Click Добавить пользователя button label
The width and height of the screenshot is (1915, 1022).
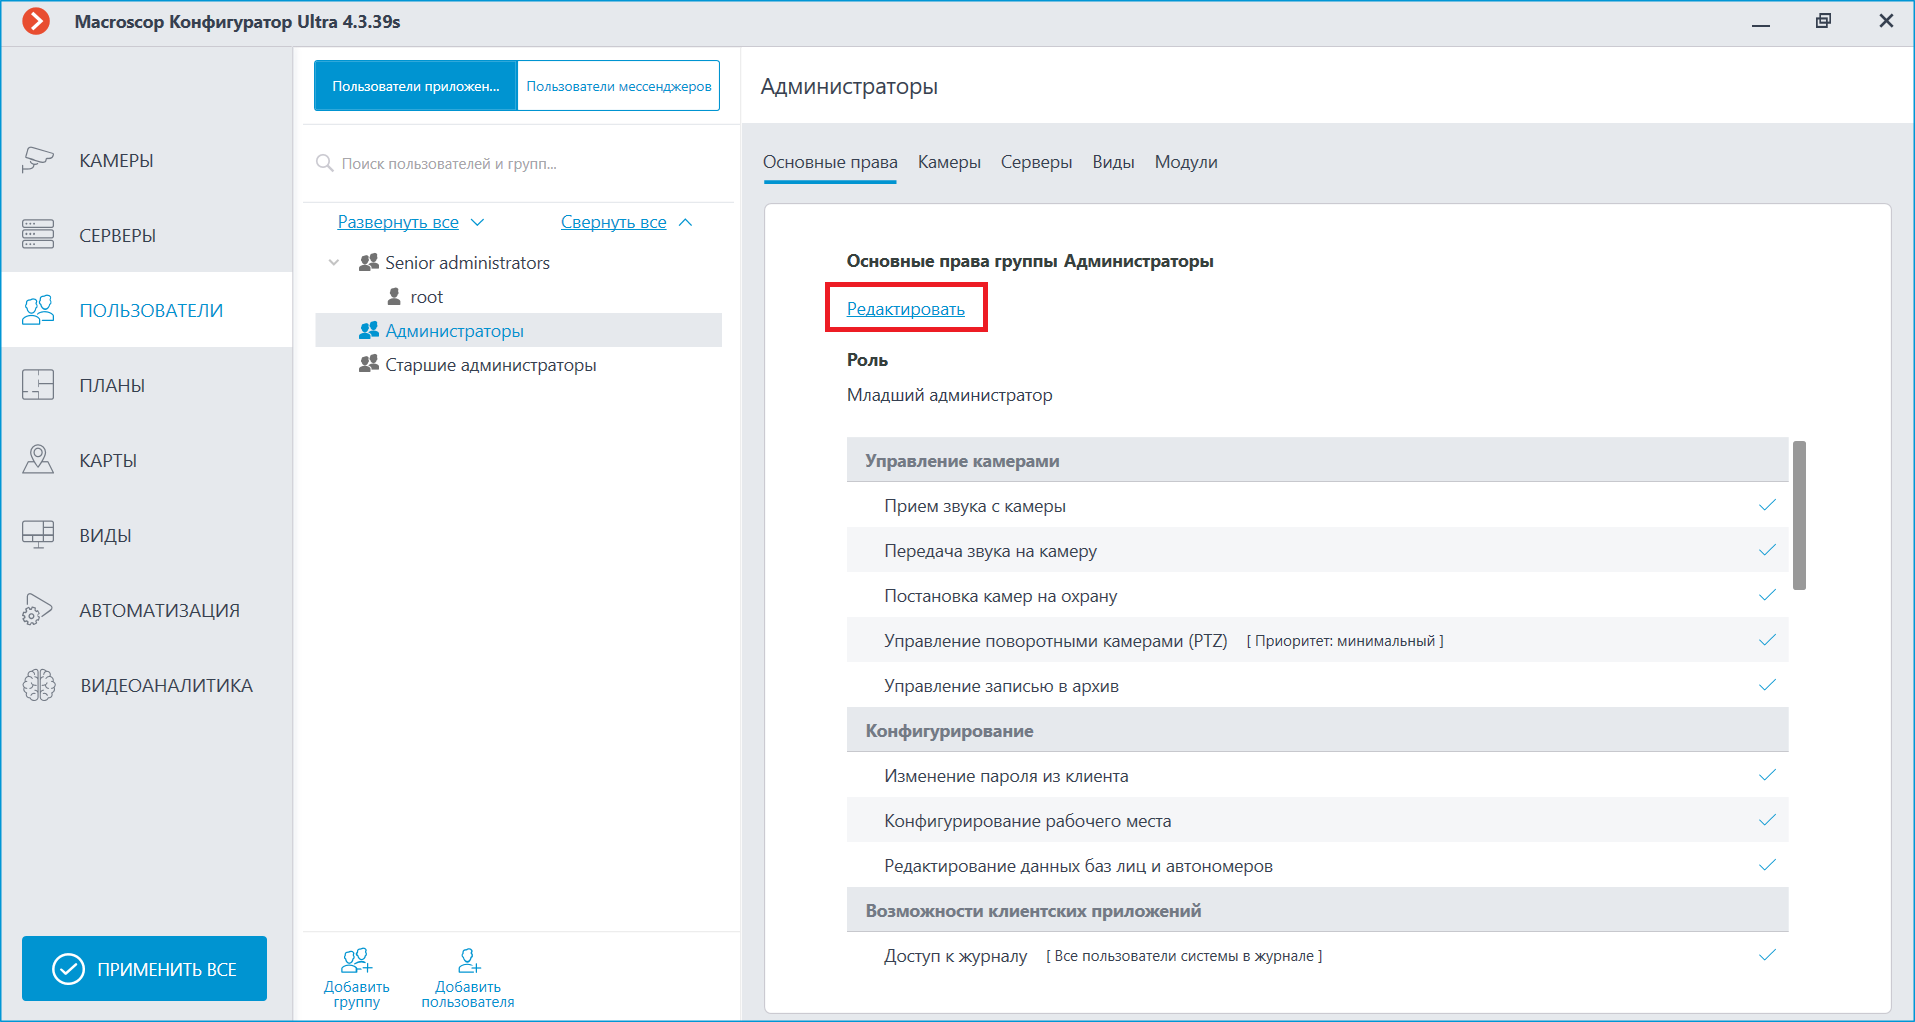468,994
